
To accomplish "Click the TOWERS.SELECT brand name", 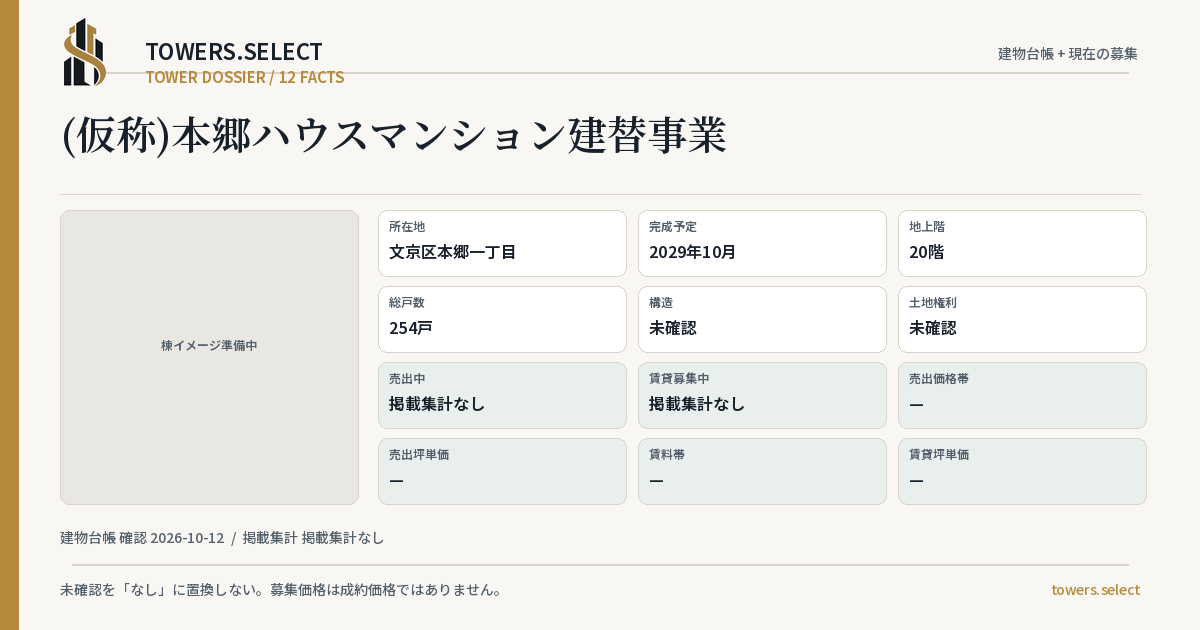I will [234, 52].
